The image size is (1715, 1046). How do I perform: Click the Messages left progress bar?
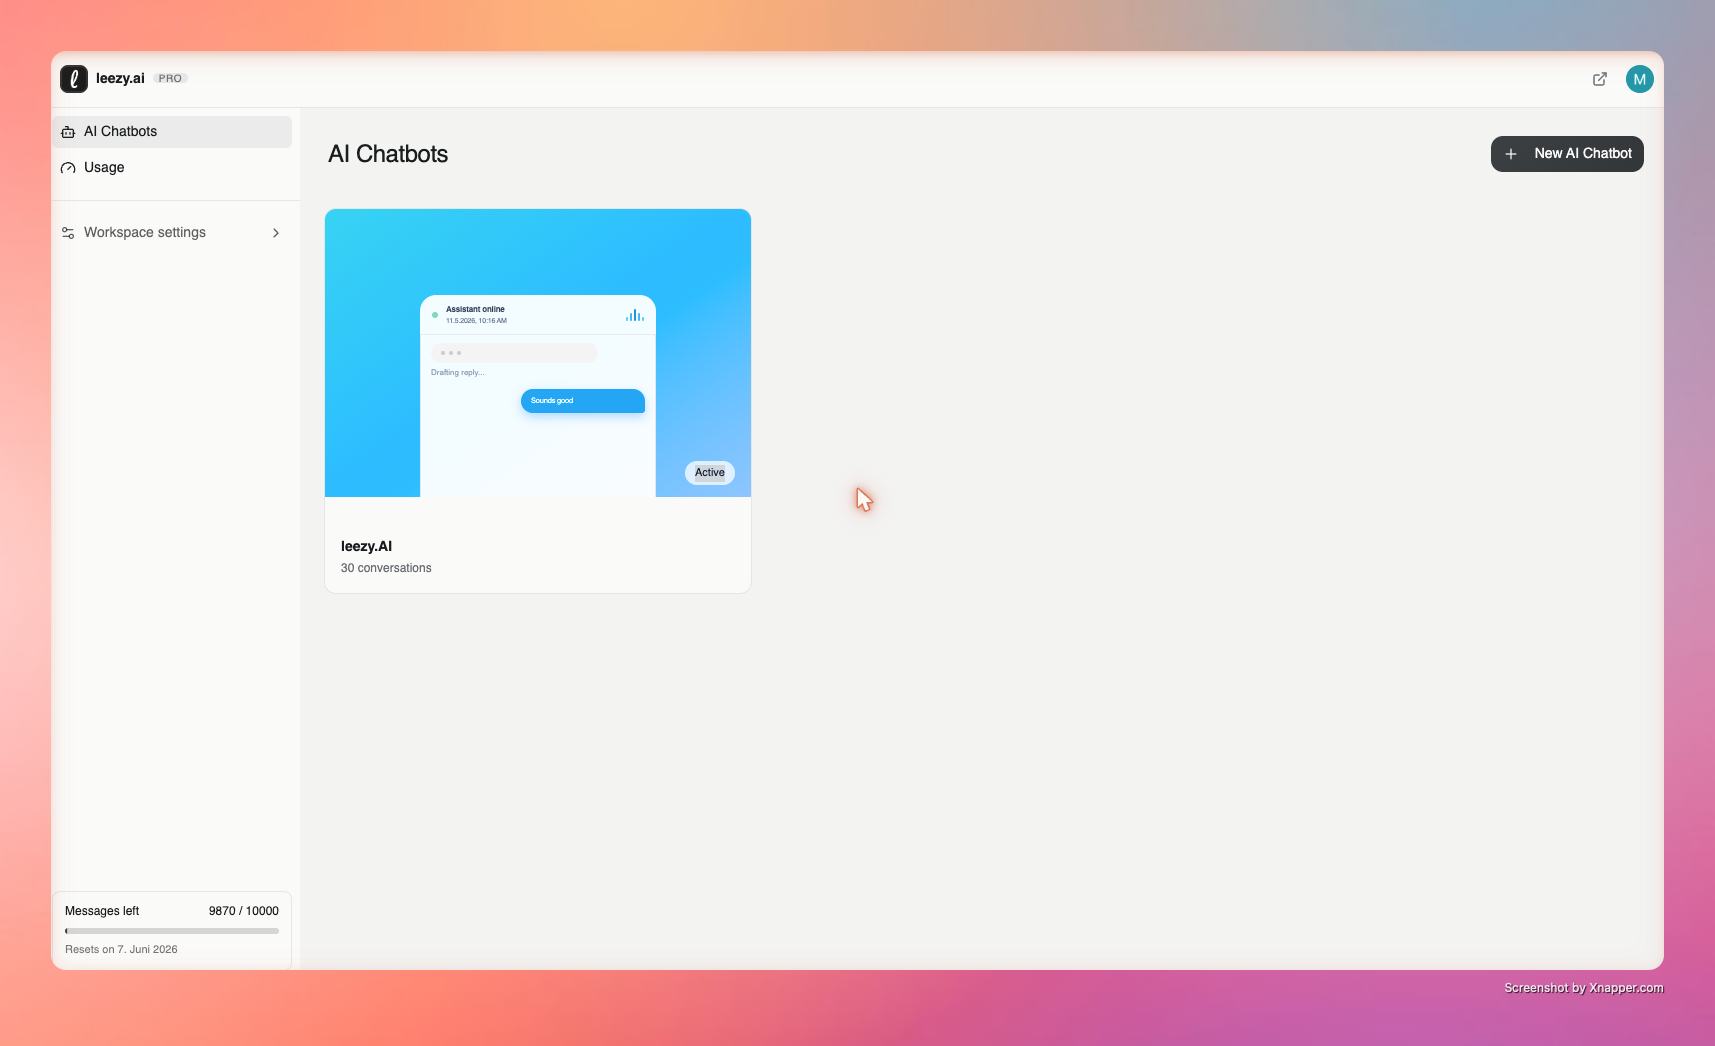click(x=172, y=931)
